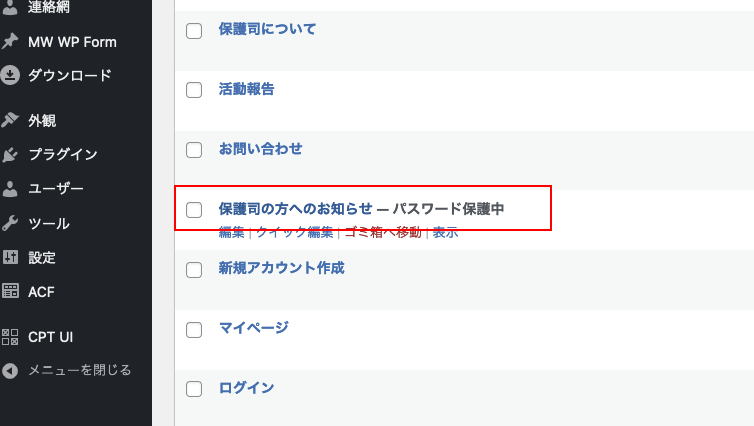
Task: Move page to trash via ゴミ箱へ移動
Action: 382,233
